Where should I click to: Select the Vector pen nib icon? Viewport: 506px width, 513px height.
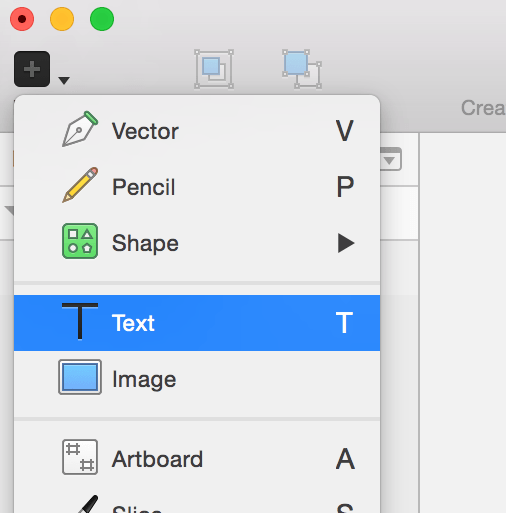click(x=80, y=129)
